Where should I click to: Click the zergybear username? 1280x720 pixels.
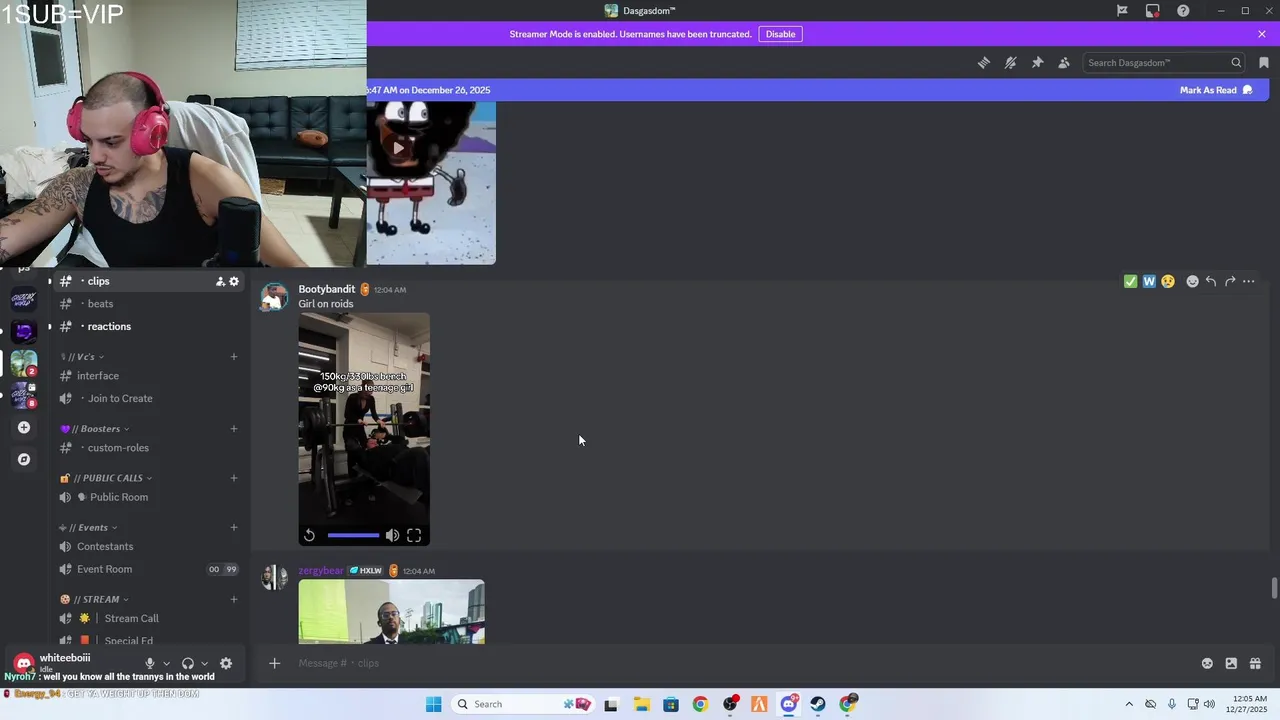[321, 570]
